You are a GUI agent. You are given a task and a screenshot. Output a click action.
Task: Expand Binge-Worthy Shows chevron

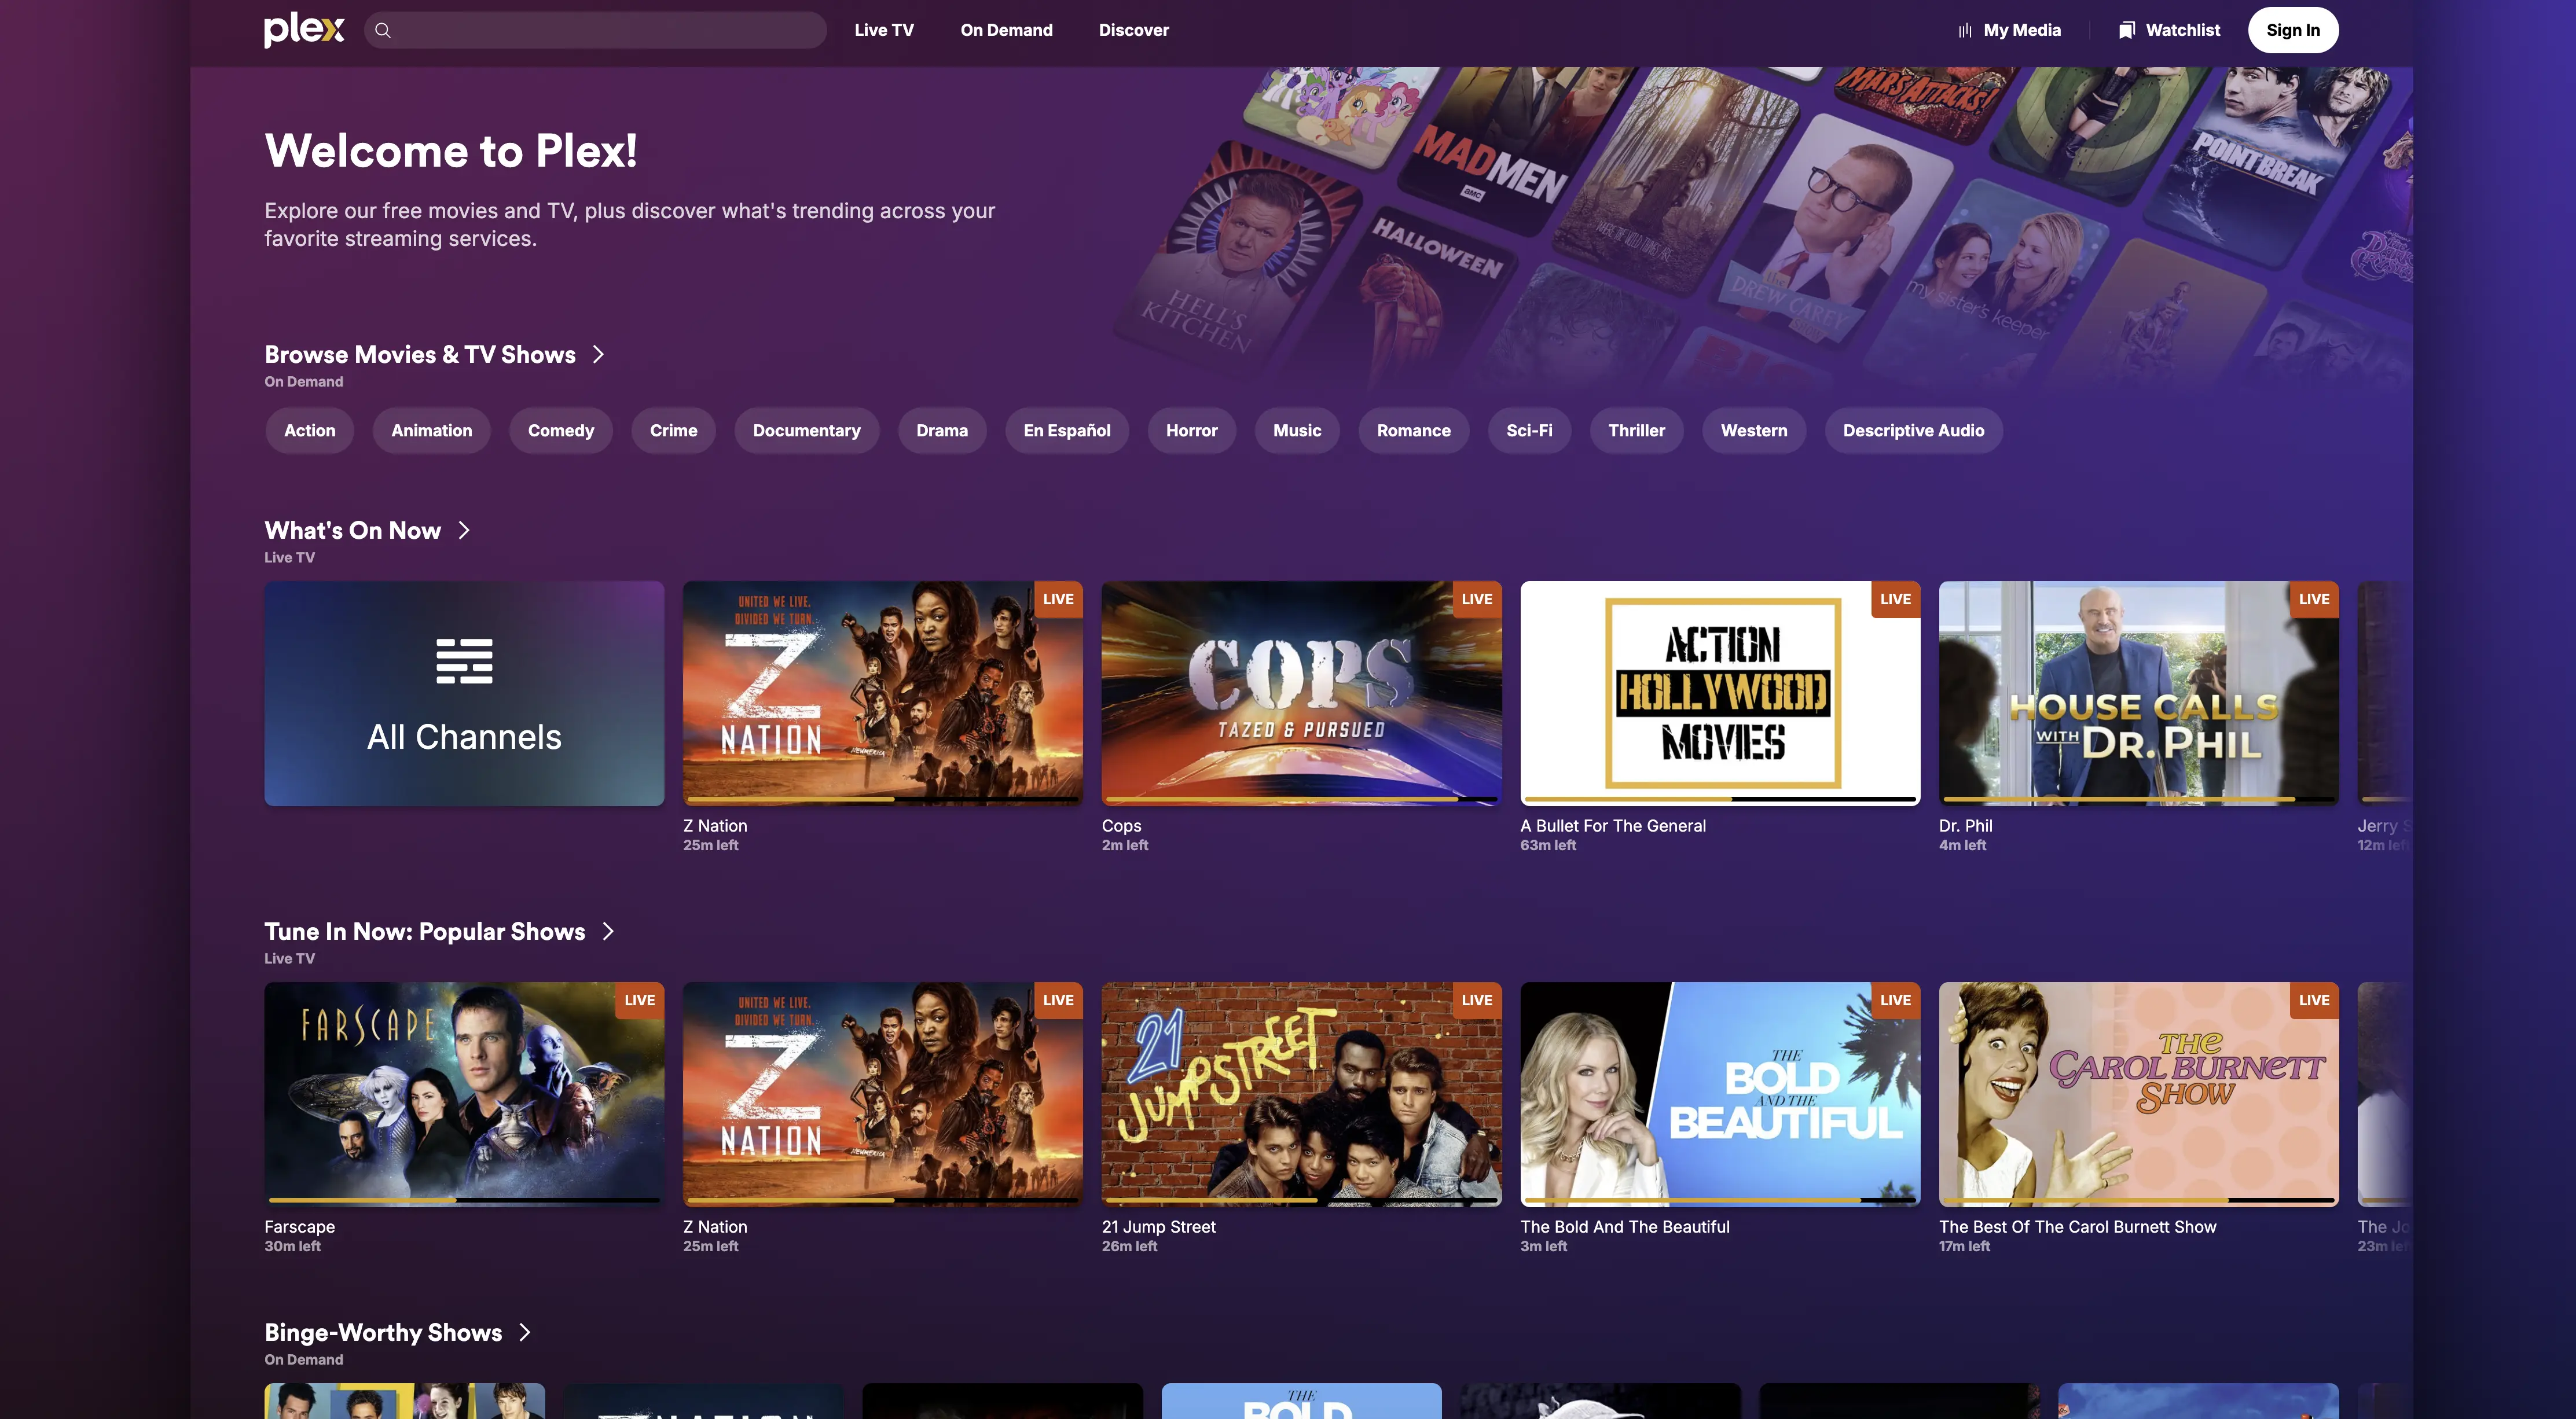pyautogui.click(x=525, y=1332)
